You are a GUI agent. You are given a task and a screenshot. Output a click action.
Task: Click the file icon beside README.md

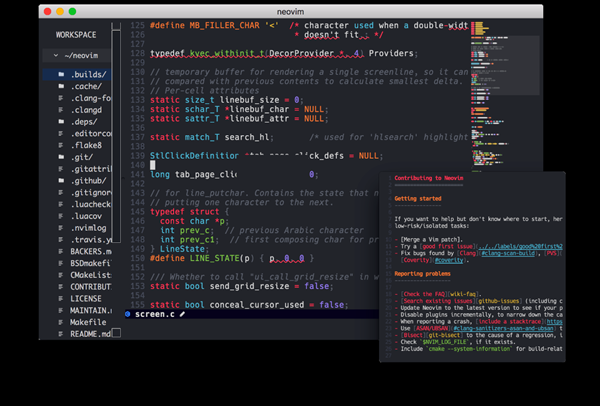tap(61, 334)
